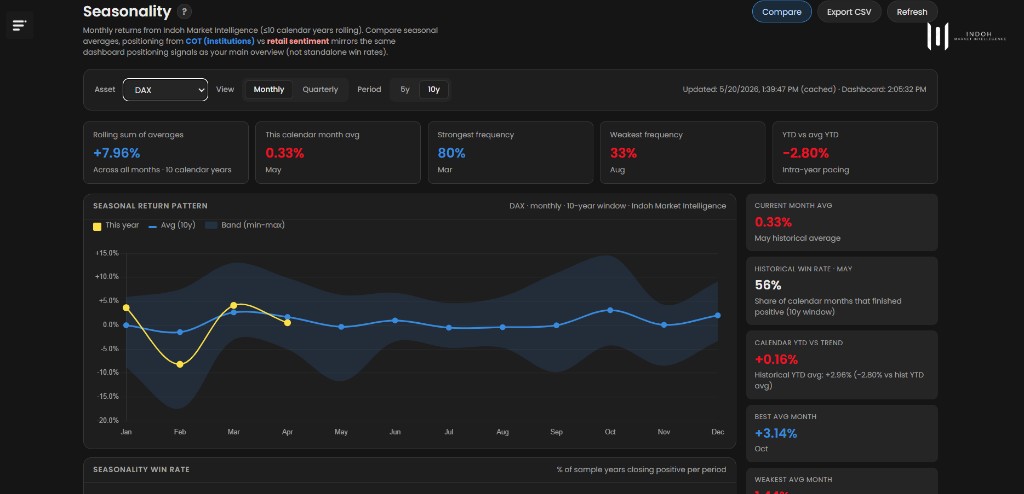Click Export CSV button
The height and width of the screenshot is (494, 1024).
[x=849, y=12]
